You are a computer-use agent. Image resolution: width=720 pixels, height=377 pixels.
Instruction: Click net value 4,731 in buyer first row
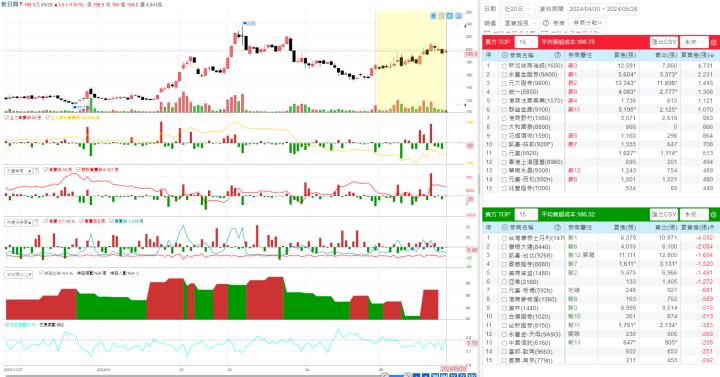[705, 66]
